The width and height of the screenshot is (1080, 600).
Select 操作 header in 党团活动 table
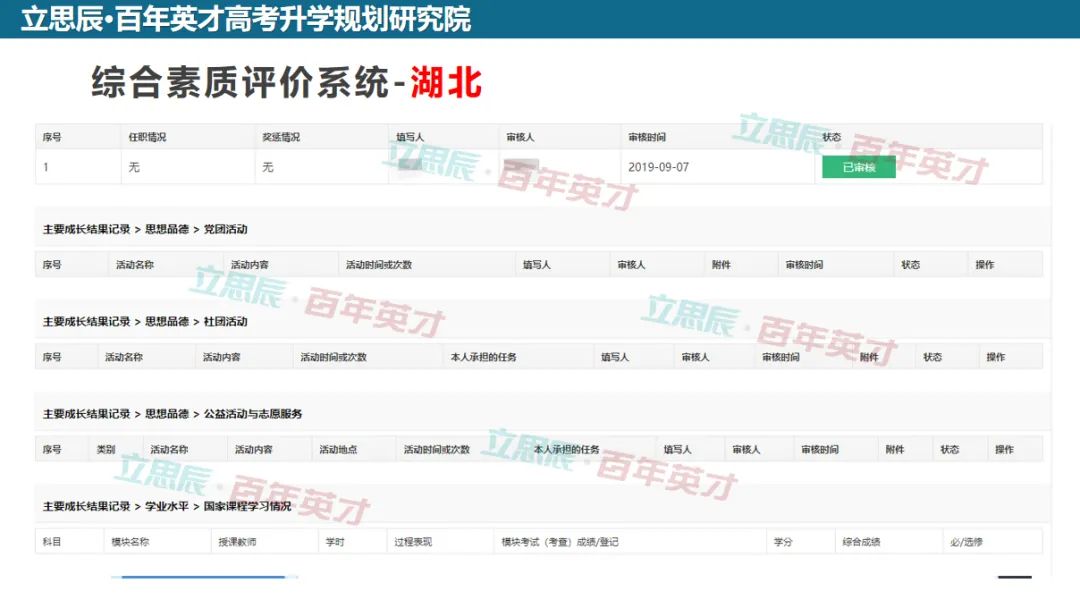point(985,265)
